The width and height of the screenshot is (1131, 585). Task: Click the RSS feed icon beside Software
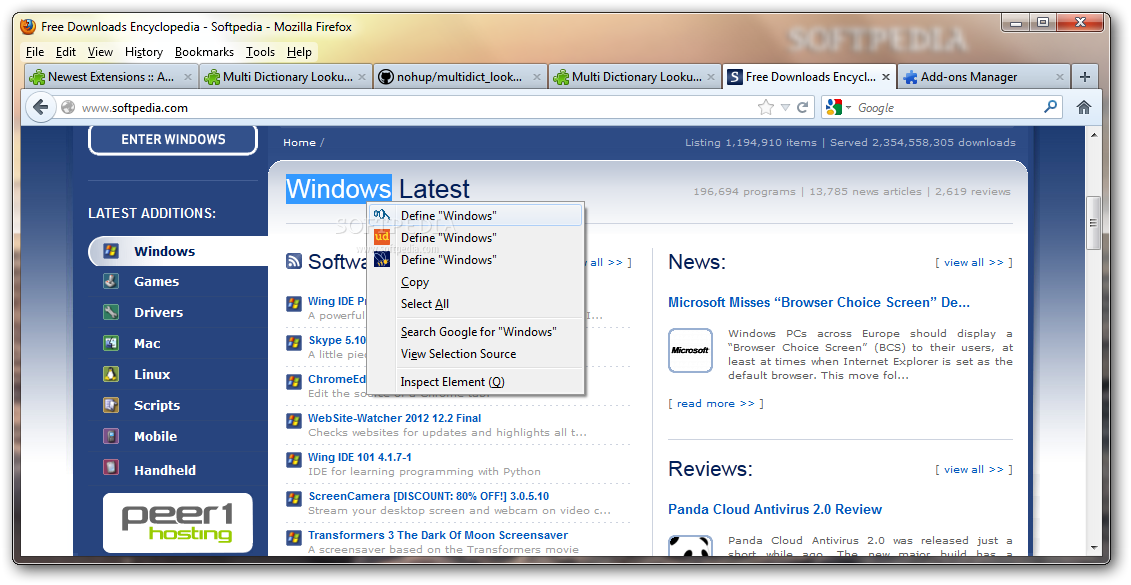294,261
